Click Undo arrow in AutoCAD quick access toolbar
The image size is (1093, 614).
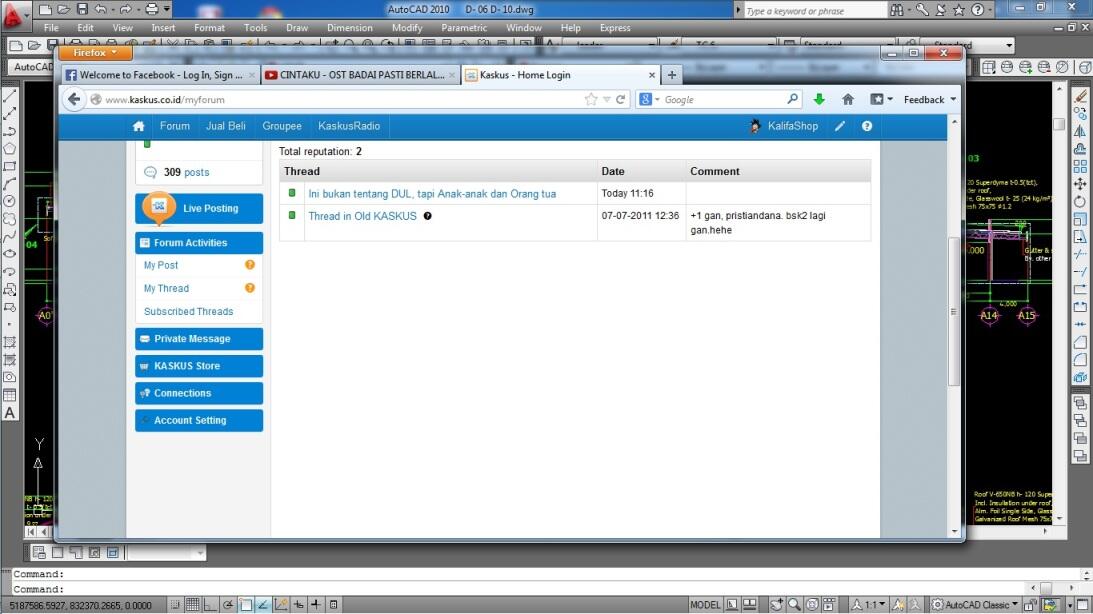coord(100,9)
